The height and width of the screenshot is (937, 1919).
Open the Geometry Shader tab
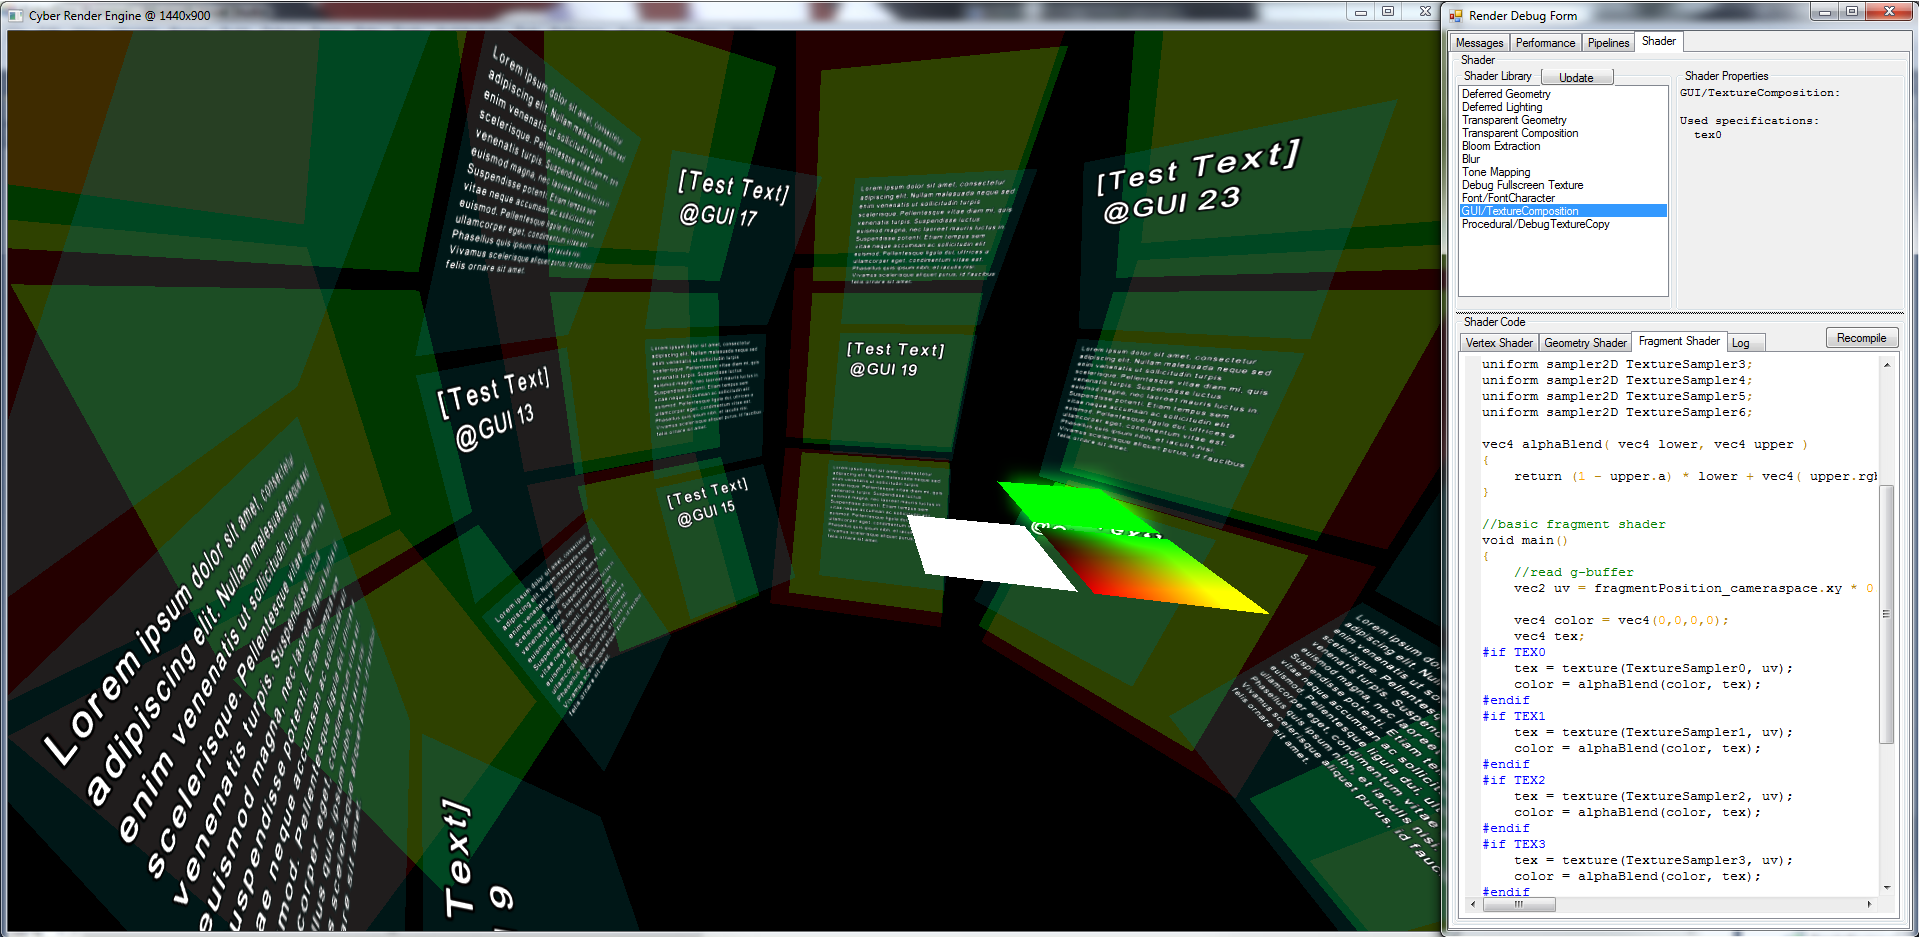[x=1585, y=343]
